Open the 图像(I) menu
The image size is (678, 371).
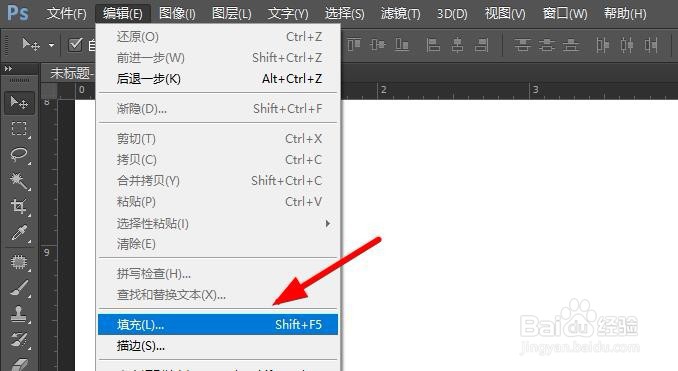(177, 14)
